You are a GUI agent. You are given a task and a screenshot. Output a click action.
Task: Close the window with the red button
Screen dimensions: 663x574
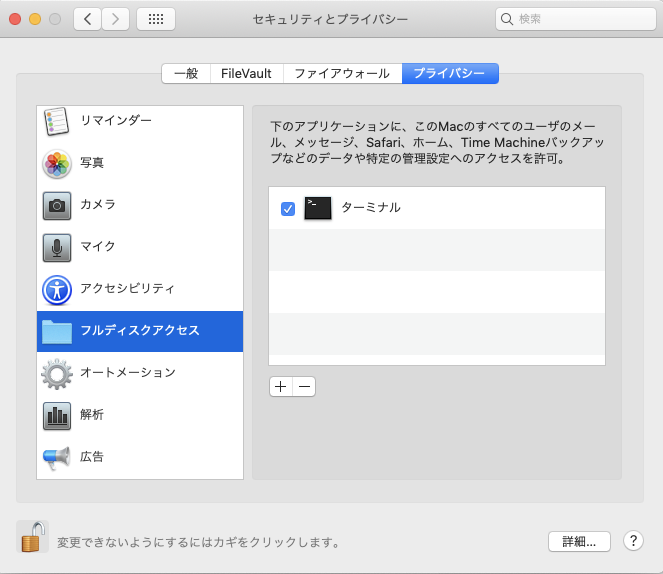tap(15, 19)
